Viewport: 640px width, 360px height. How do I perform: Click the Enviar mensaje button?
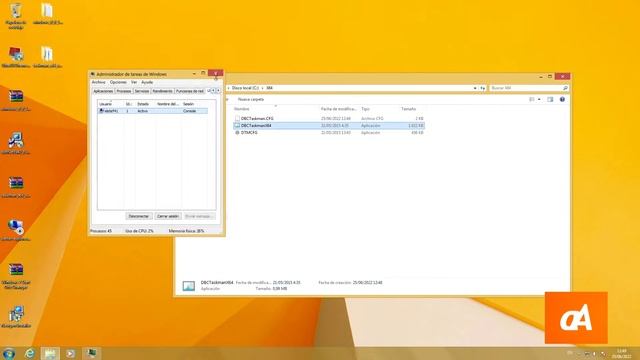[199, 216]
